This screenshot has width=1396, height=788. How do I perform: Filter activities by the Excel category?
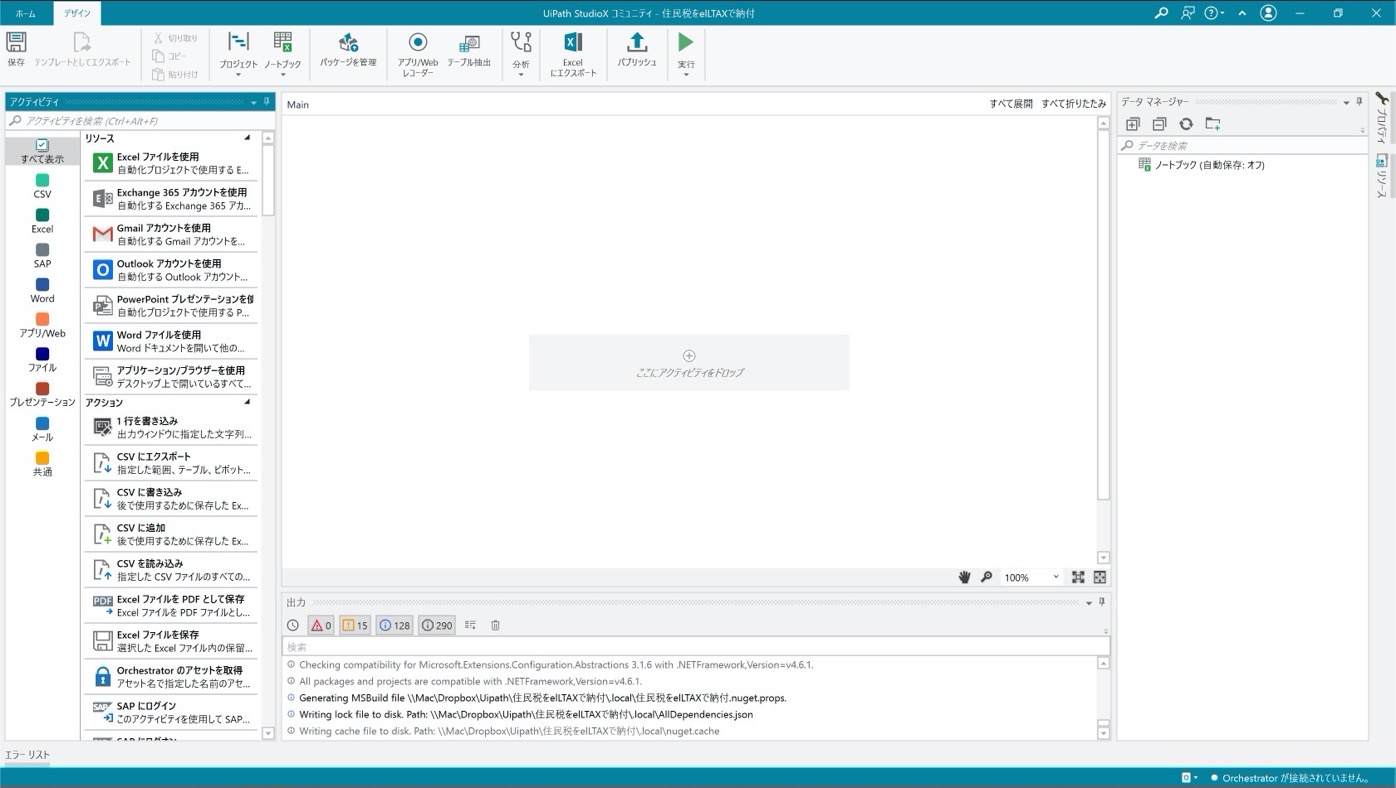(42, 221)
